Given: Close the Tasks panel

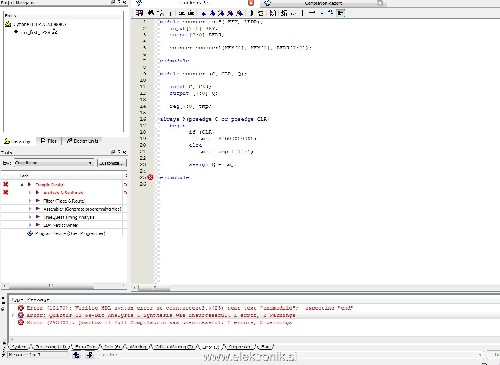Looking at the screenshot, I should tap(124, 152).
